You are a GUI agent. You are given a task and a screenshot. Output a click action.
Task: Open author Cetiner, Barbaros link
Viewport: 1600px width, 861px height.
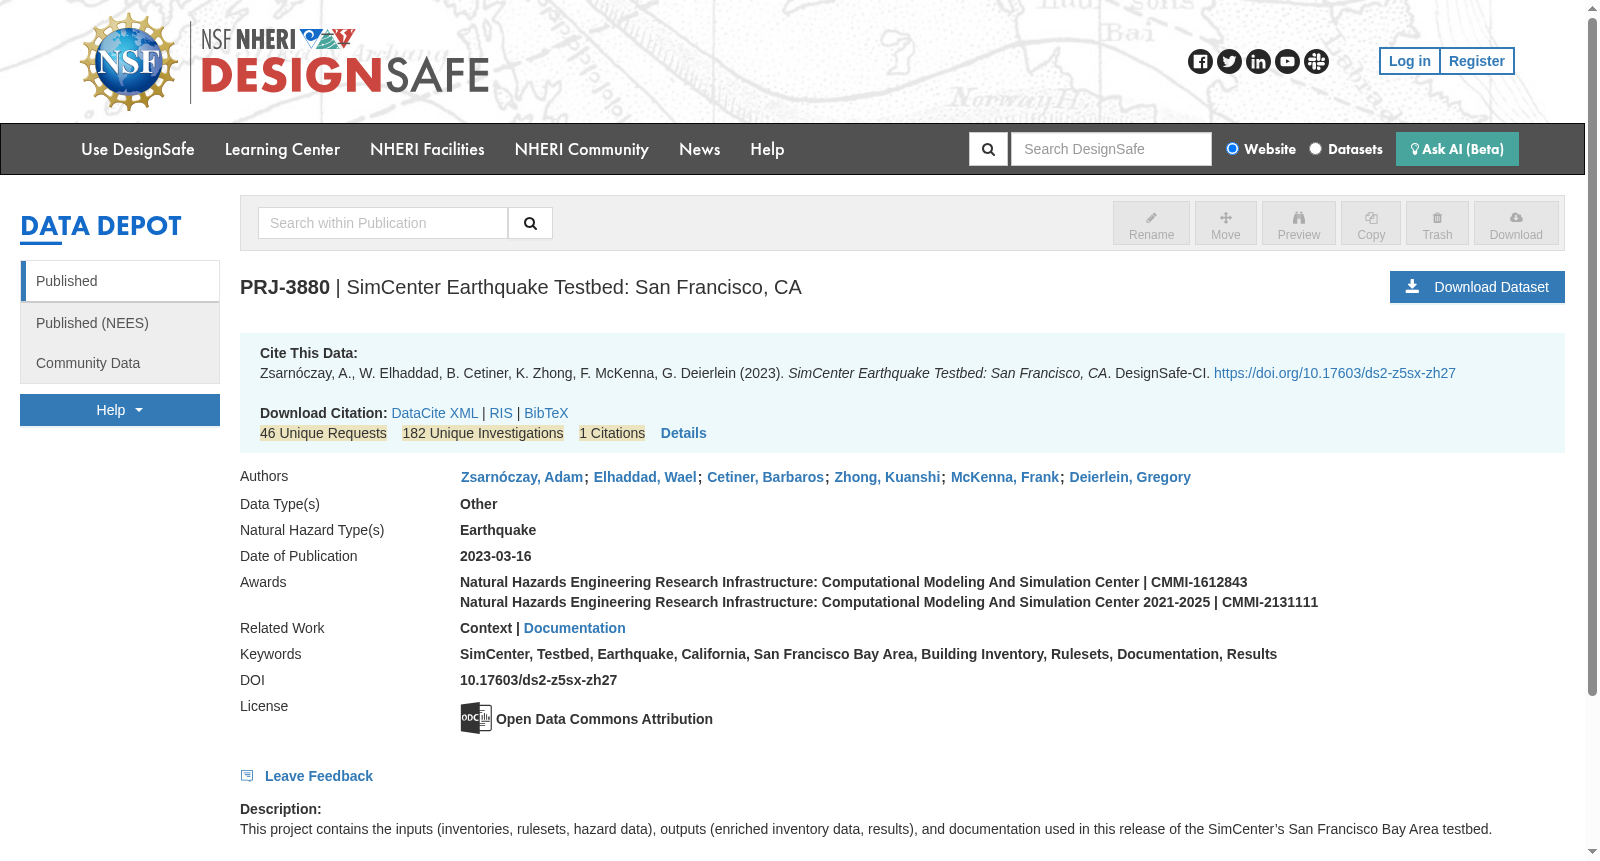pyautogui.click(x=765, y=477)
